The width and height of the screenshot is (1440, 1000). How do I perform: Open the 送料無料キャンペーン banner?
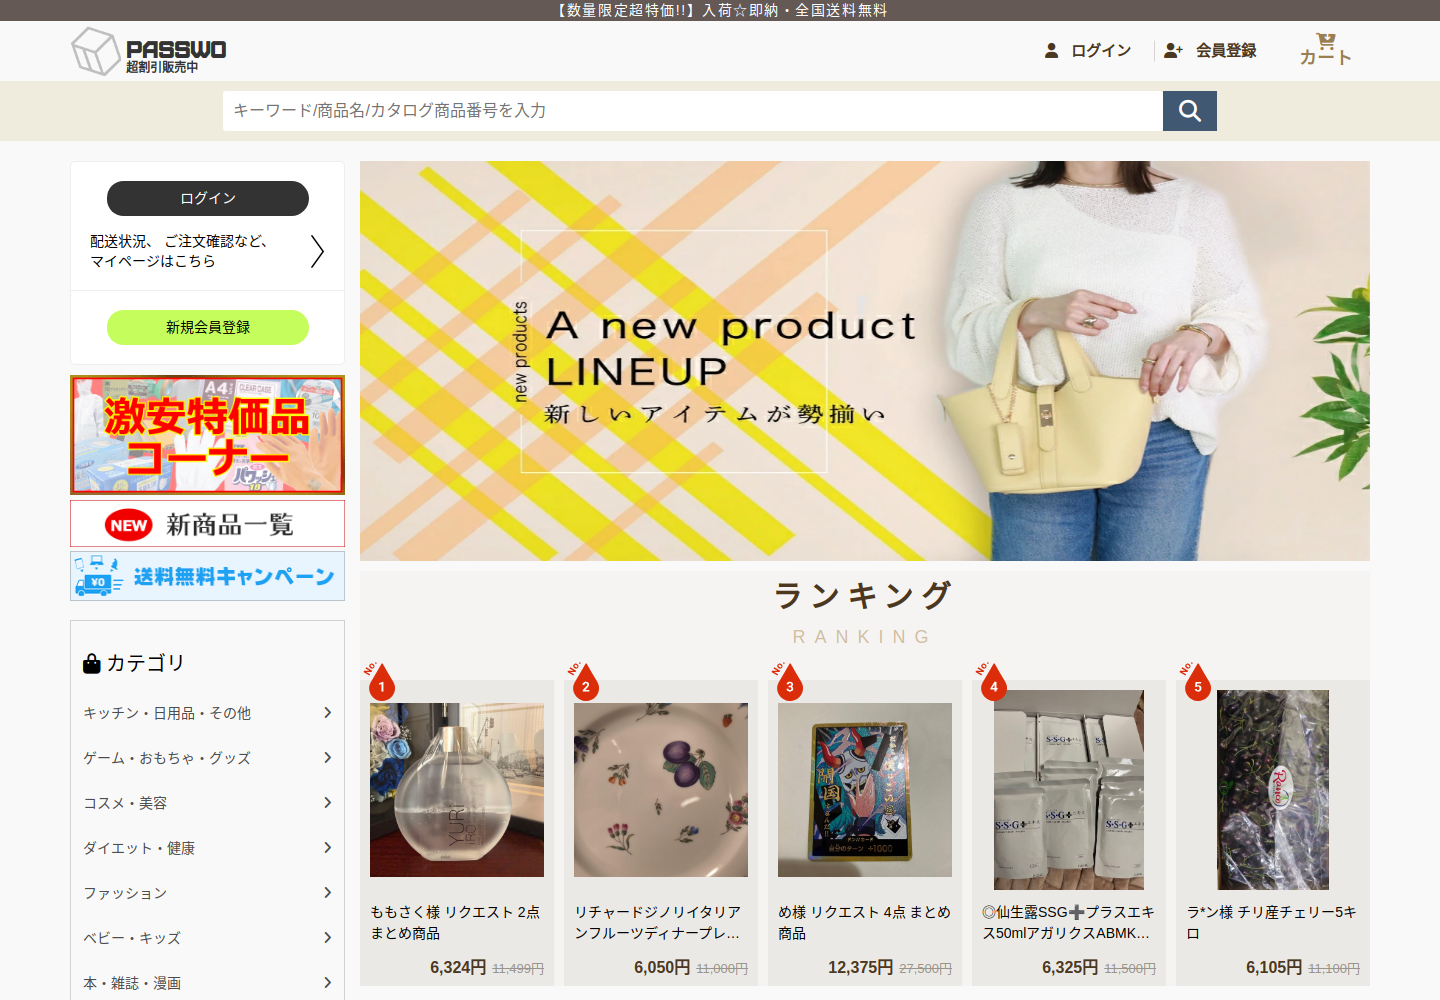(208, 576)
